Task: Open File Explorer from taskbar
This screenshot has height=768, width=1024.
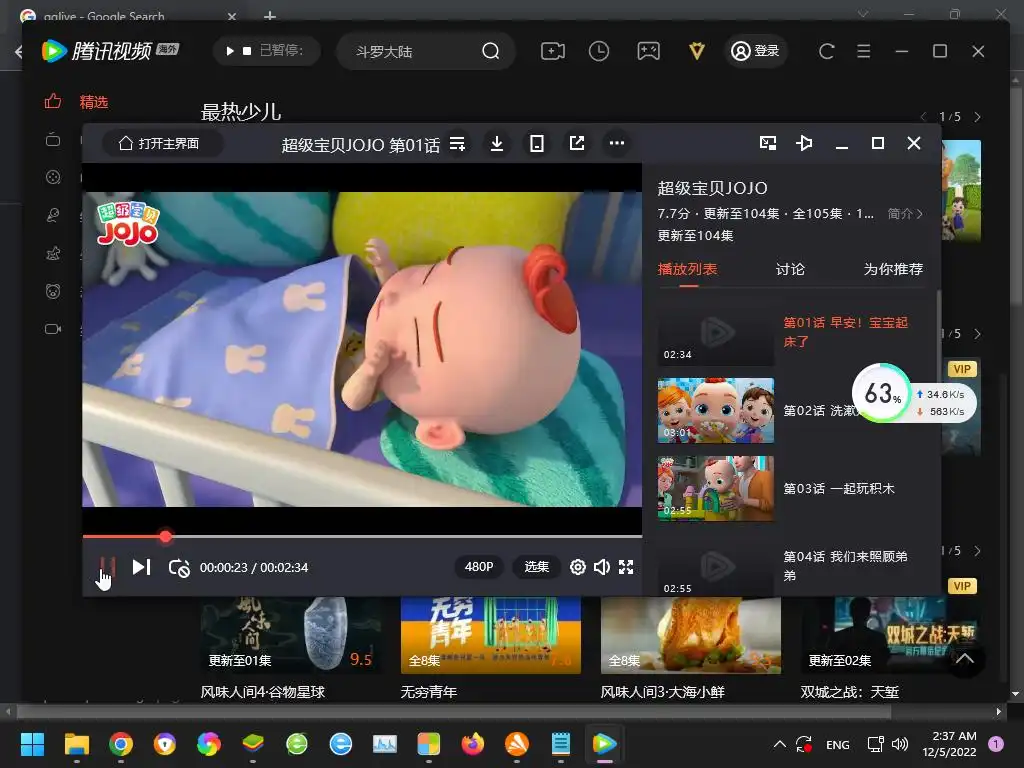Action: click(76, 744)
